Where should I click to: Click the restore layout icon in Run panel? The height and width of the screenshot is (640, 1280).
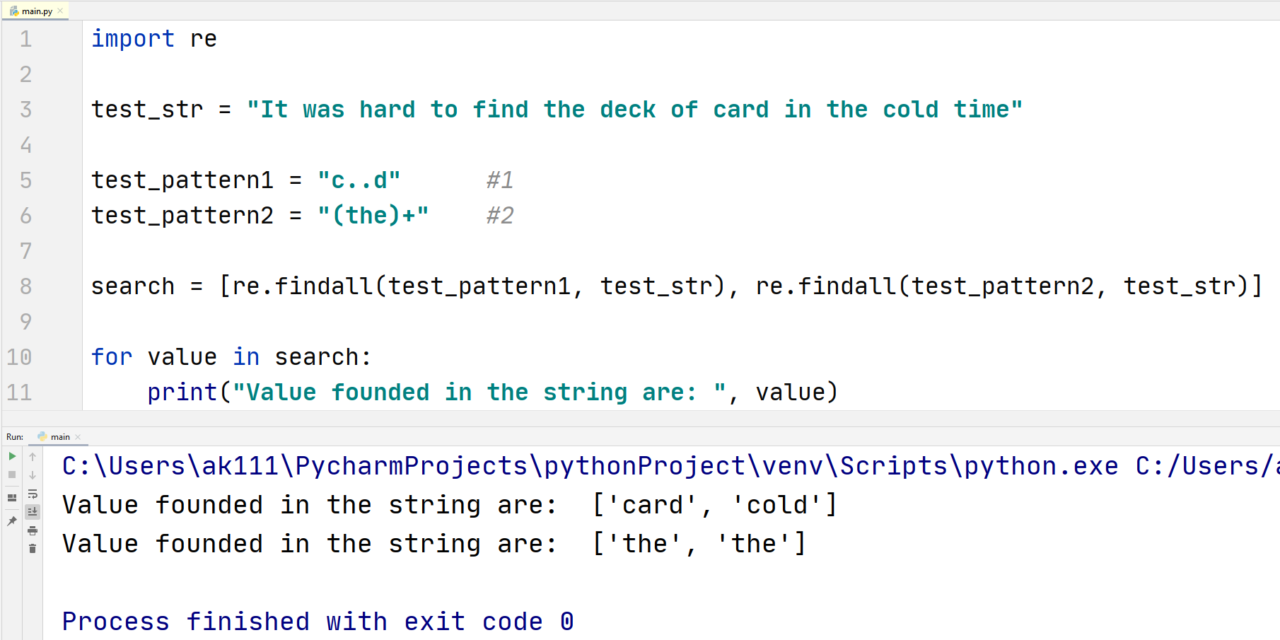click(12, 496)
